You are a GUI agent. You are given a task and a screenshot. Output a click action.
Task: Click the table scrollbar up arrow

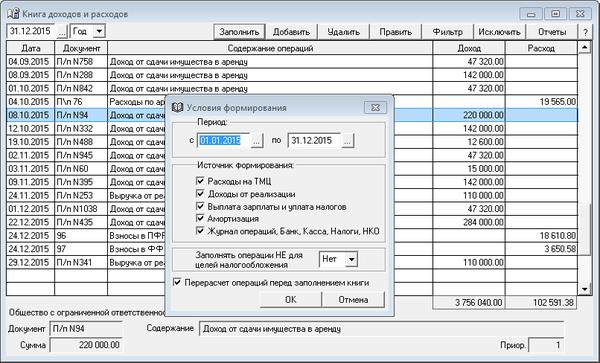pyautogui.click(x=585, y=47)
